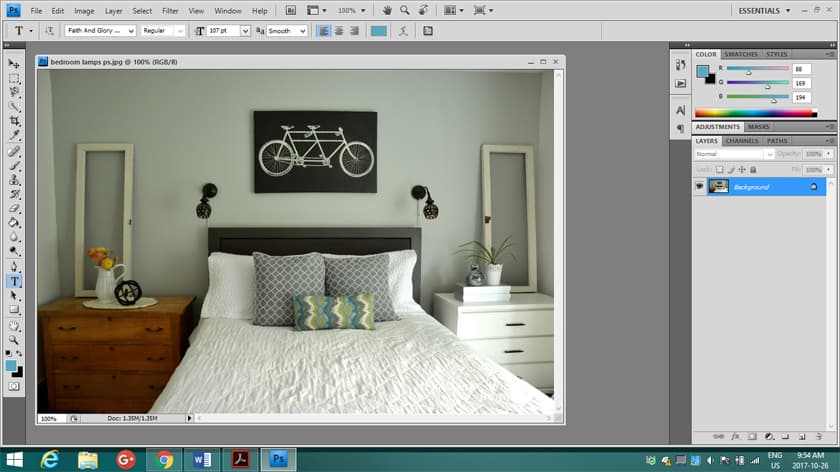Toggle Quick Mask mode
Screen dimensions: 840x472
point(14,386)
